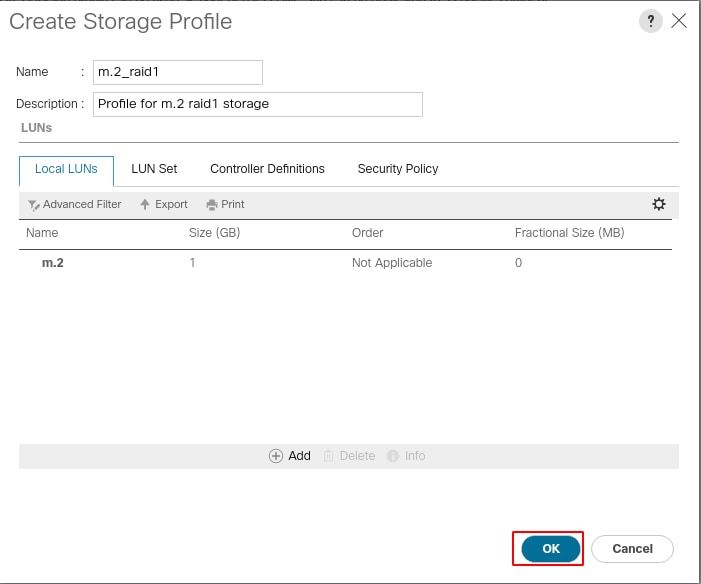The height and width of the screenshot is (584, 701).
Task: Select the Local LUNs tab
Action: click(x=66, y=170)
